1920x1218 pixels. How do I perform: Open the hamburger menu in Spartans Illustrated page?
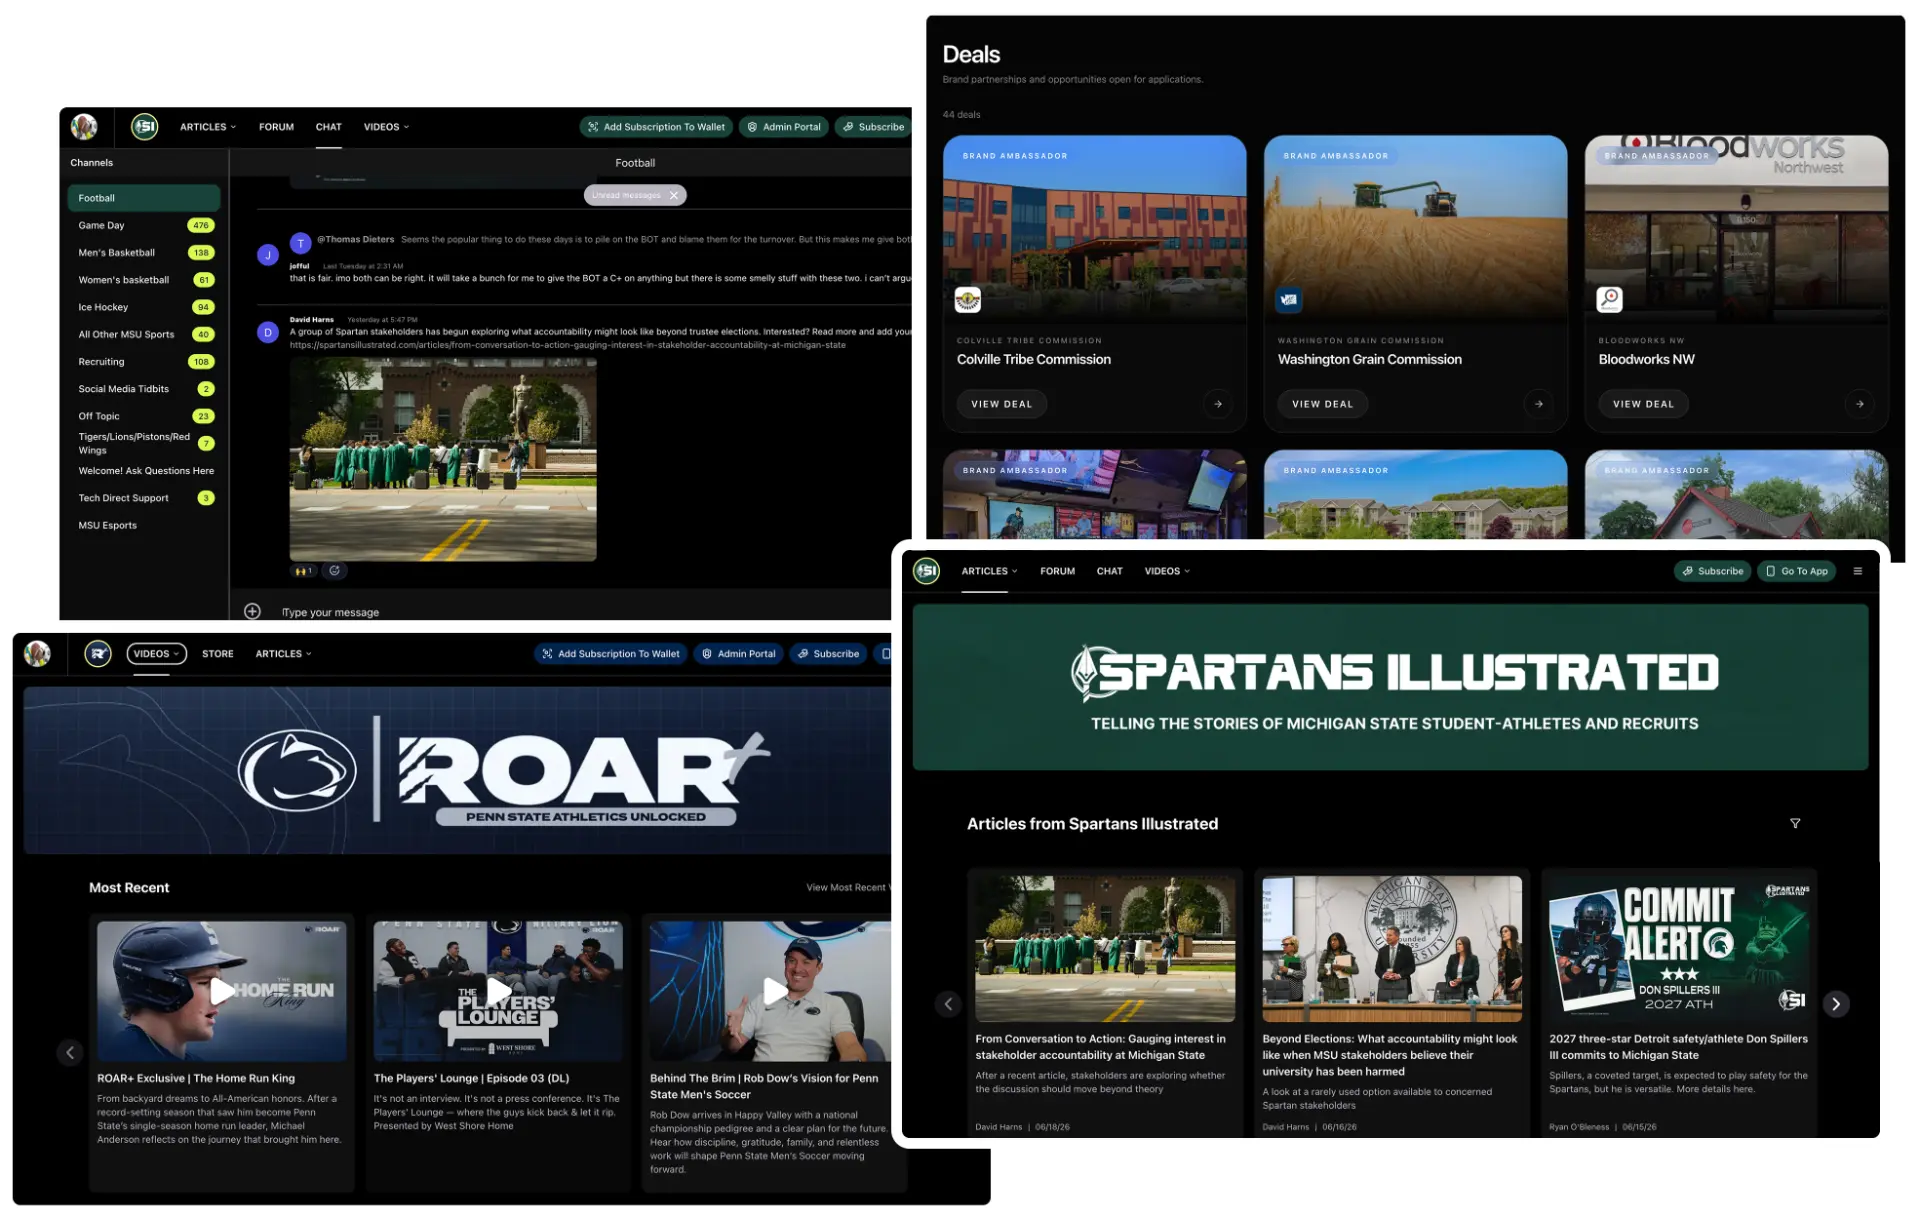pos(1858,571)
